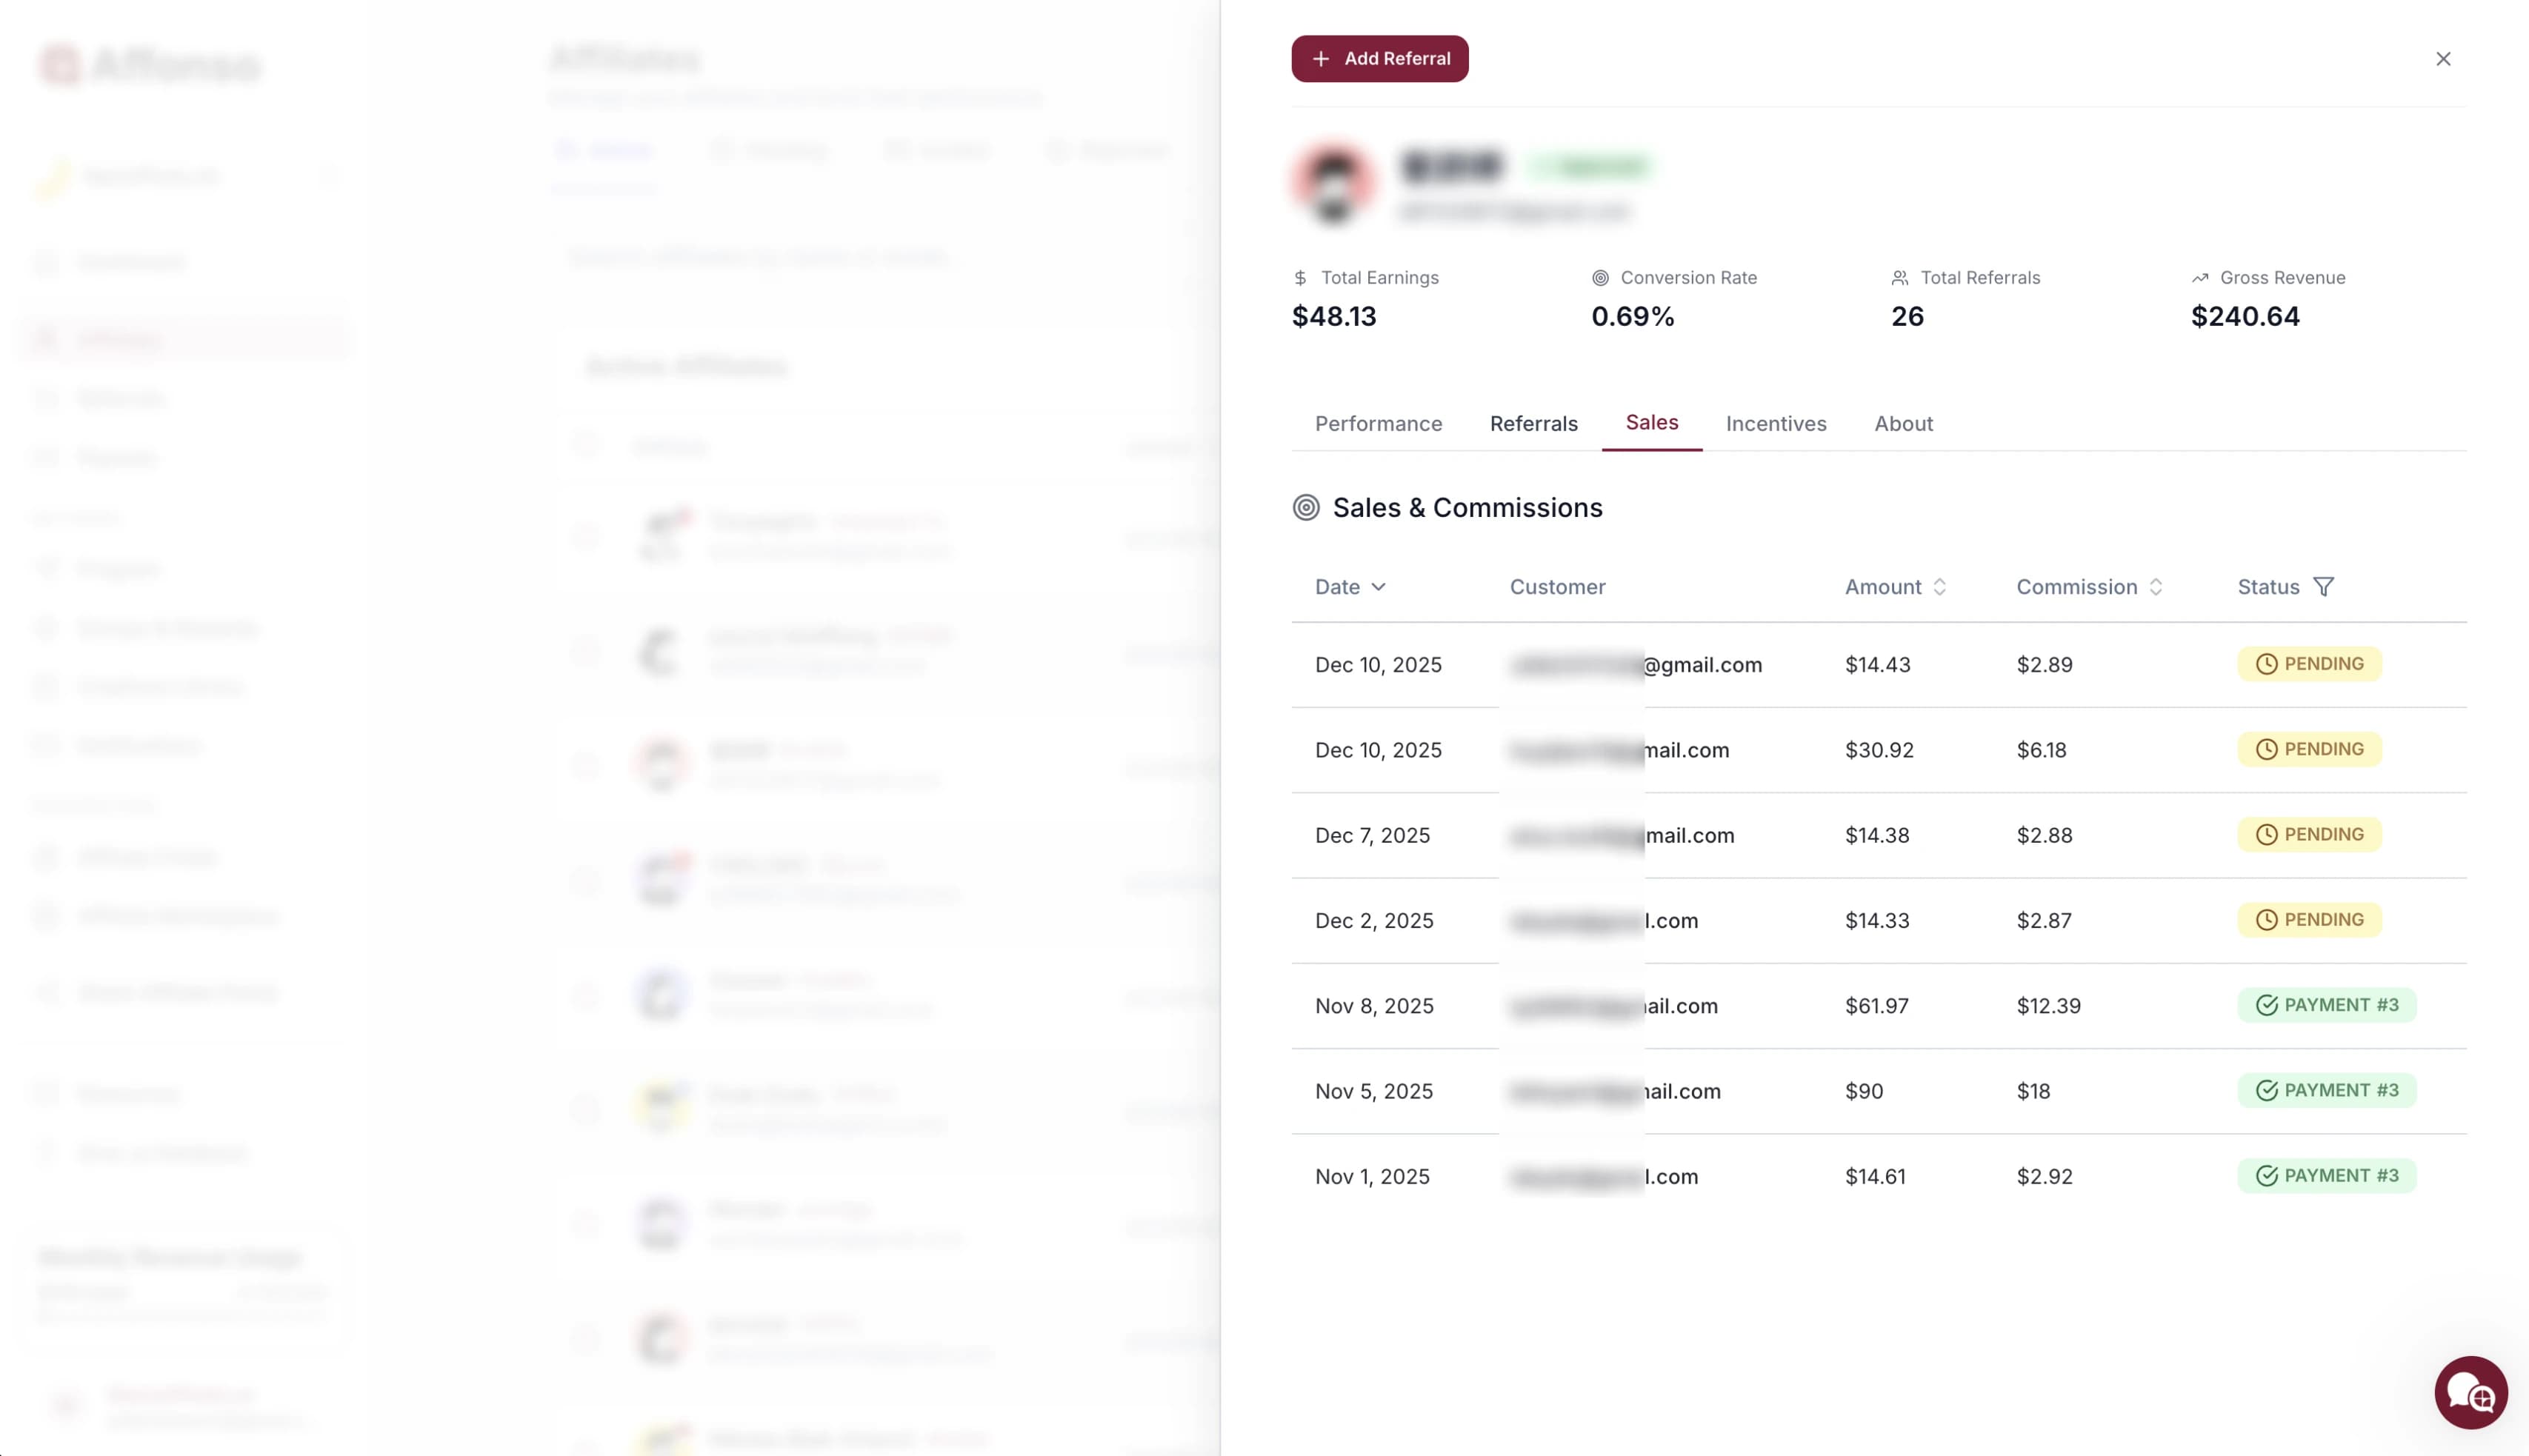
Task: Click the affiliate's avatar image
Action: point(1331,184)
